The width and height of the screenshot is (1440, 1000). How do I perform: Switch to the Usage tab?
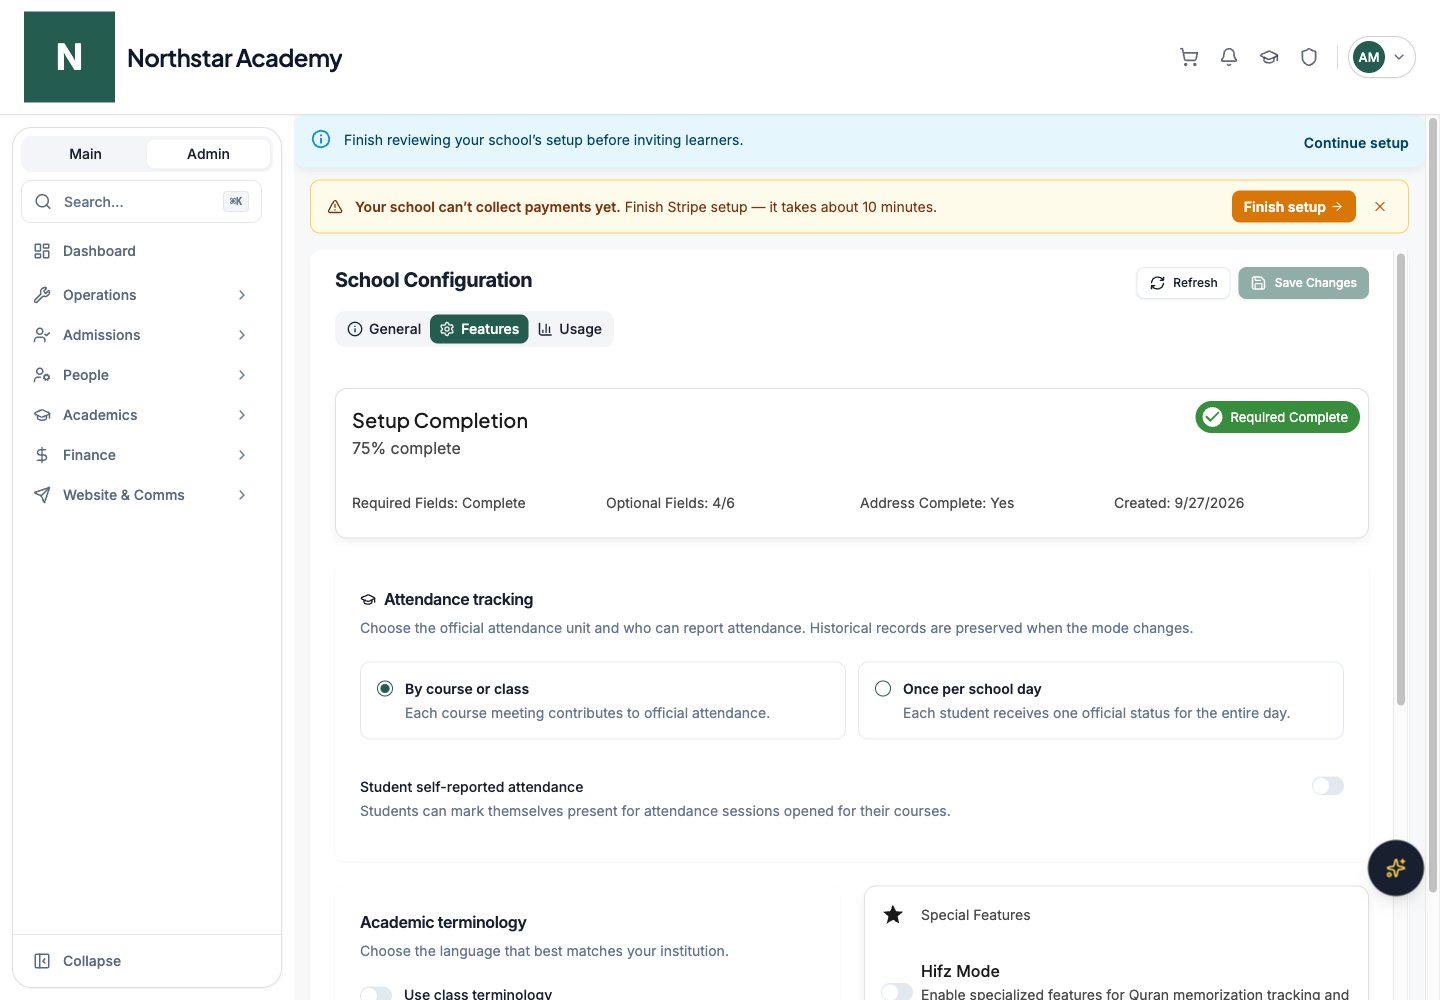(570, 329)
